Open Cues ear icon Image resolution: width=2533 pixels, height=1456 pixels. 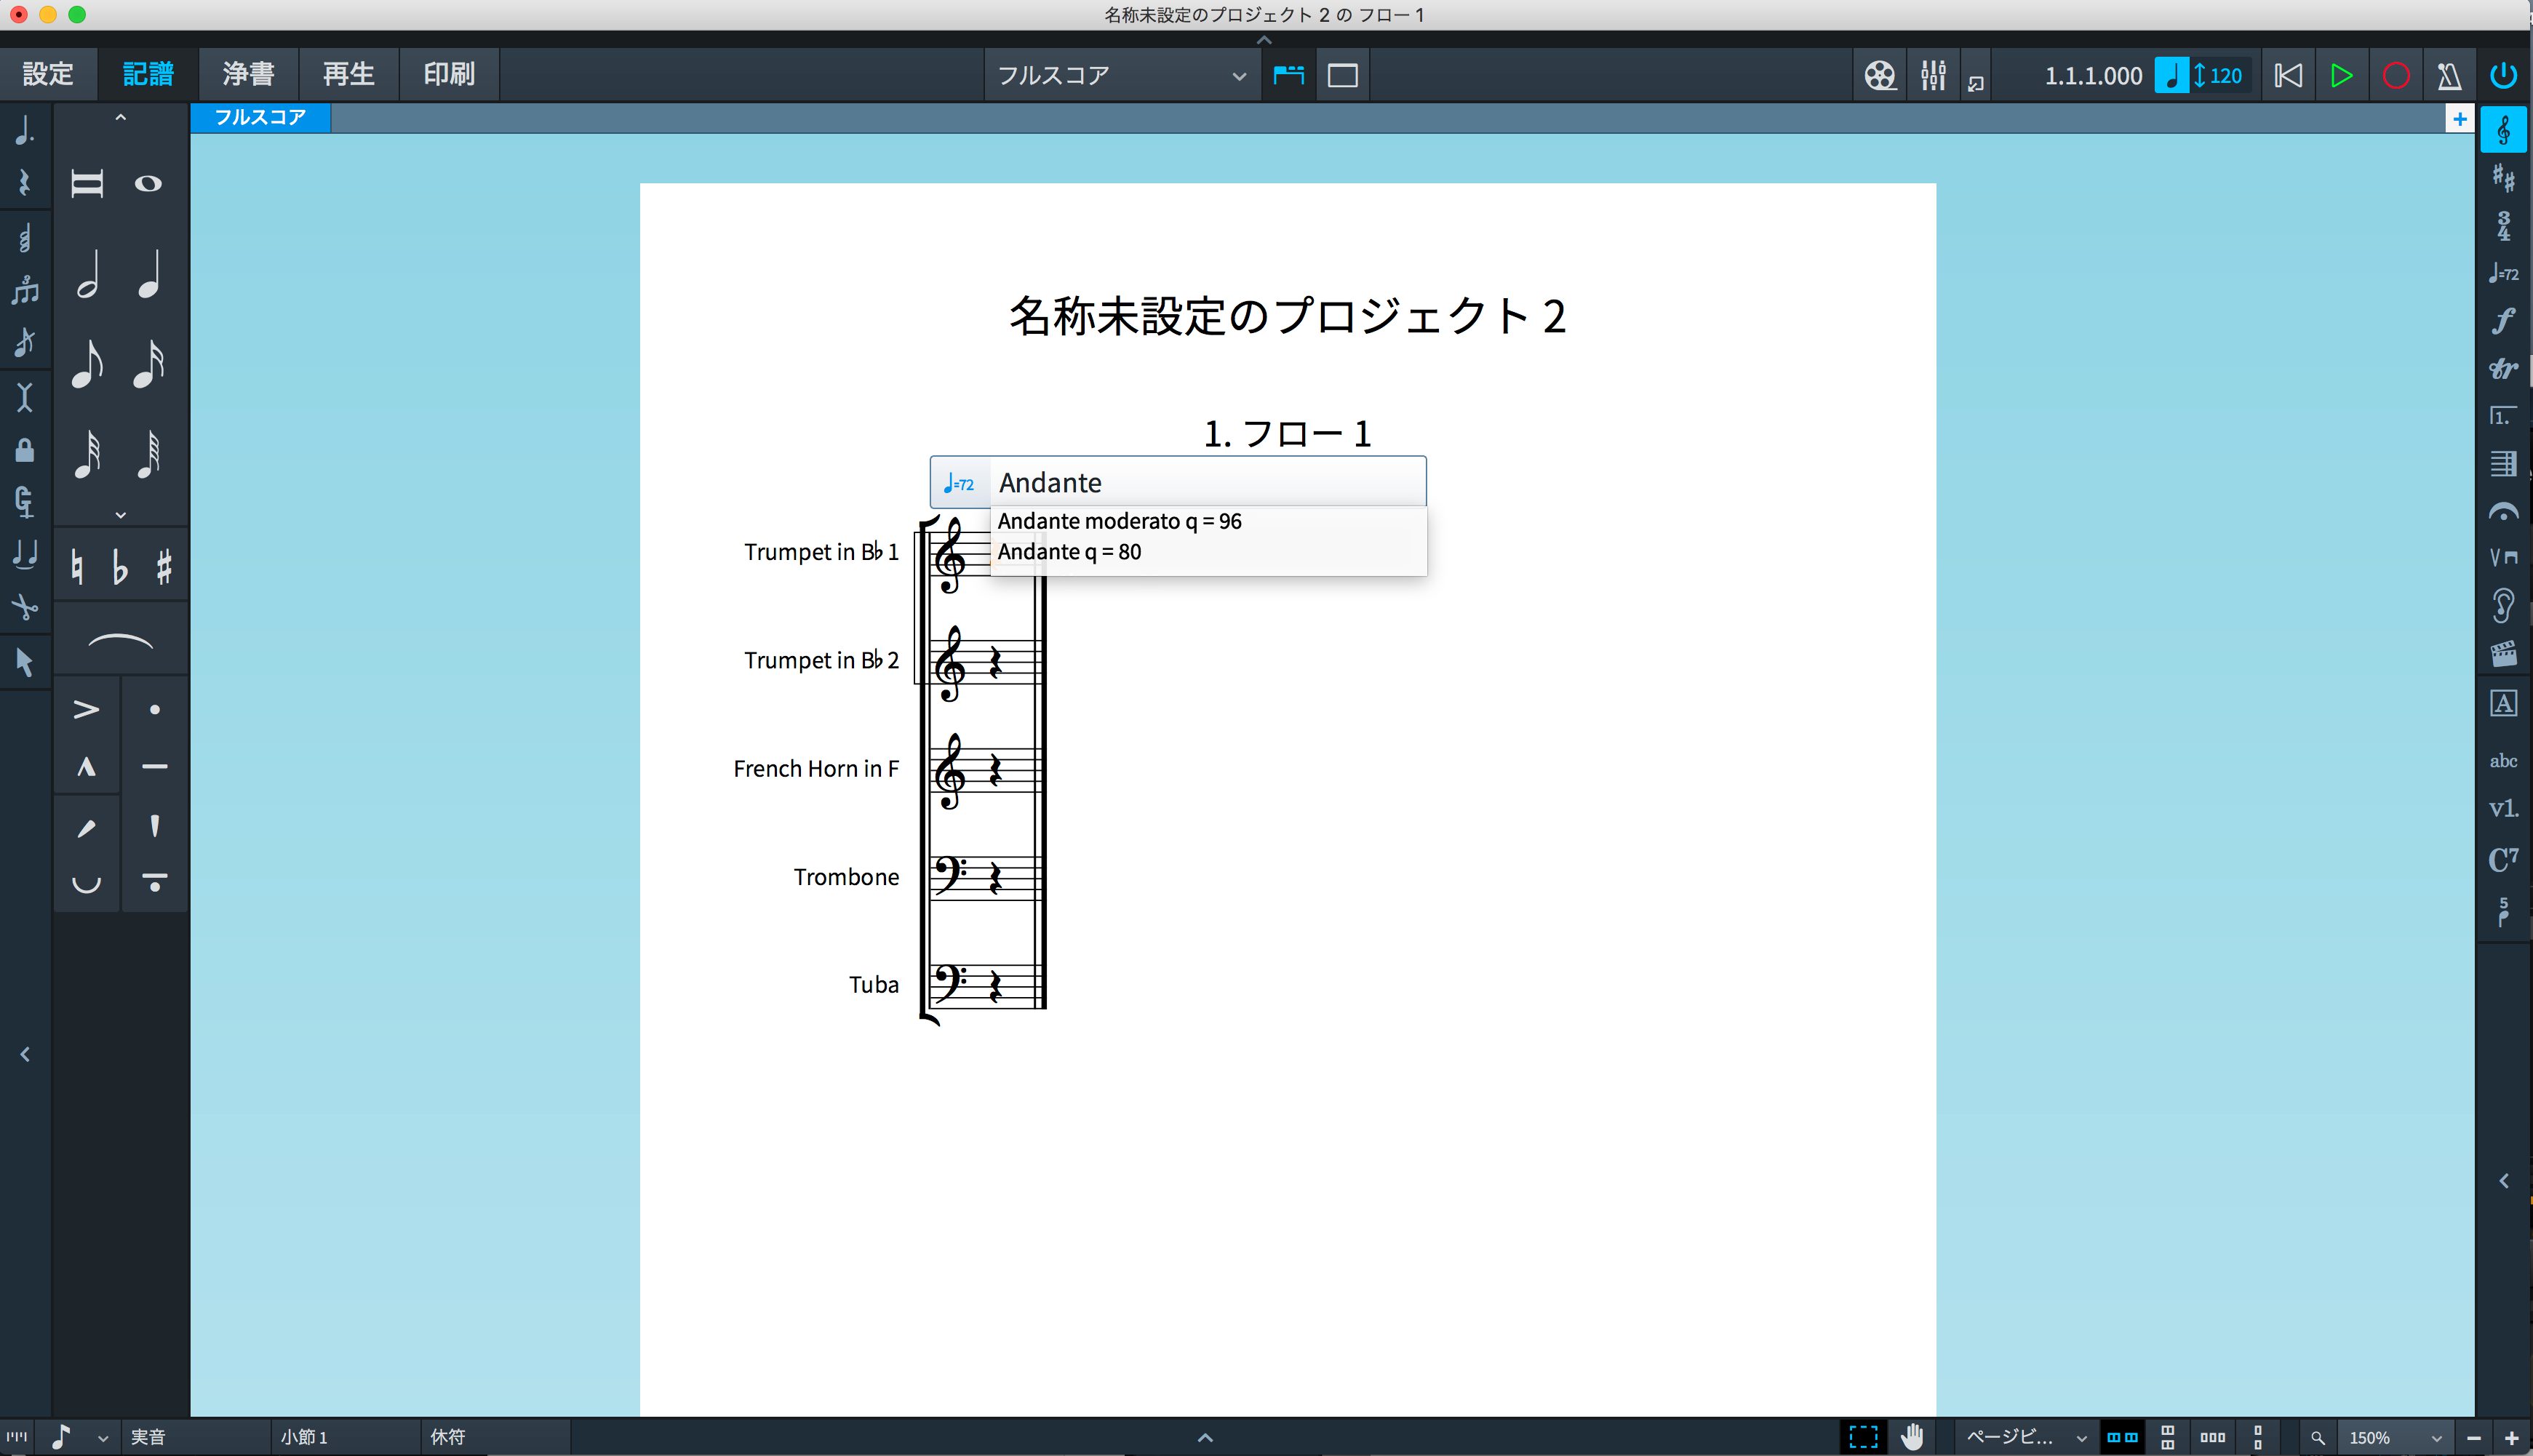[2503, 606]
